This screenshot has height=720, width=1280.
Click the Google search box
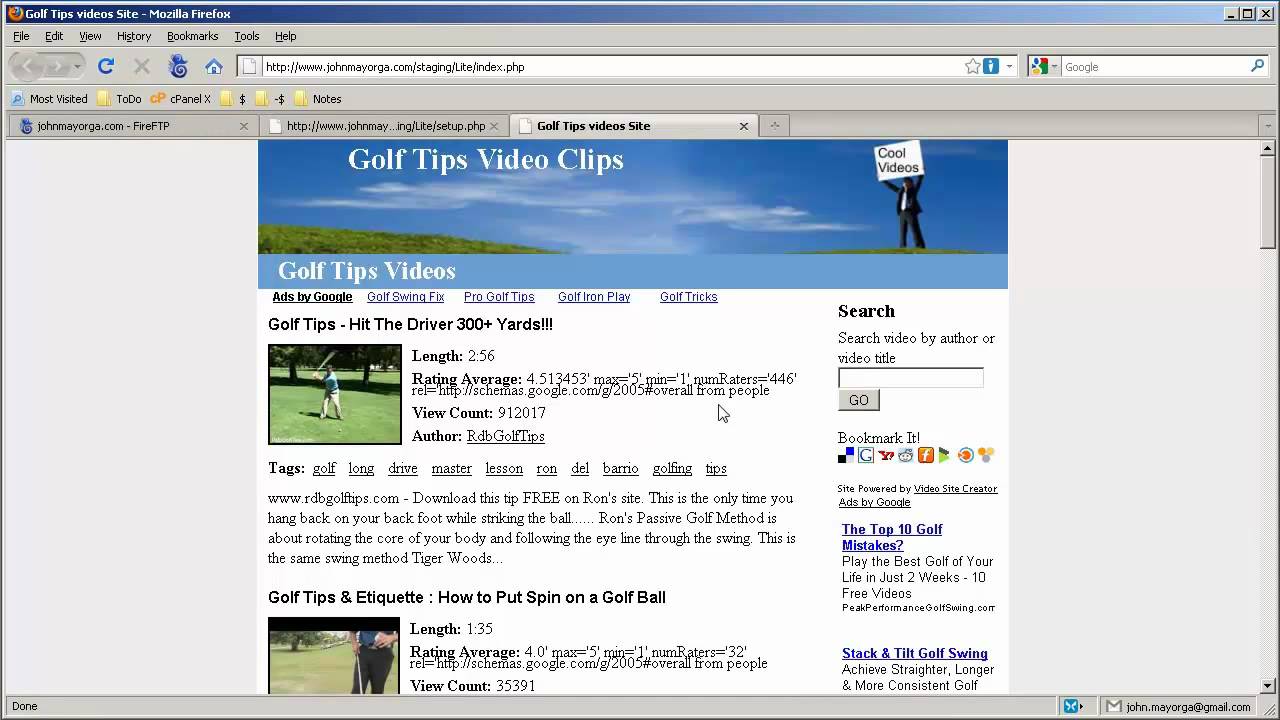pyautogui.click(x=1155, y=67)
